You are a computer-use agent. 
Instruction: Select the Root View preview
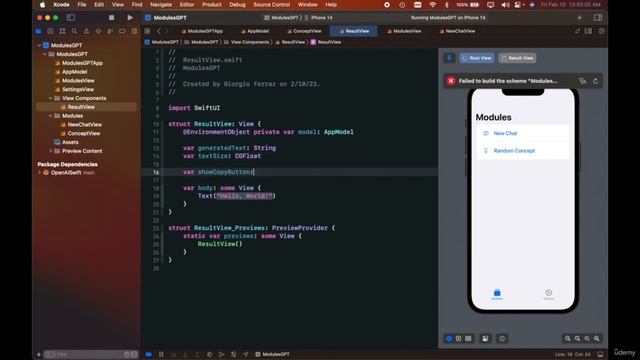pos(477,58)
